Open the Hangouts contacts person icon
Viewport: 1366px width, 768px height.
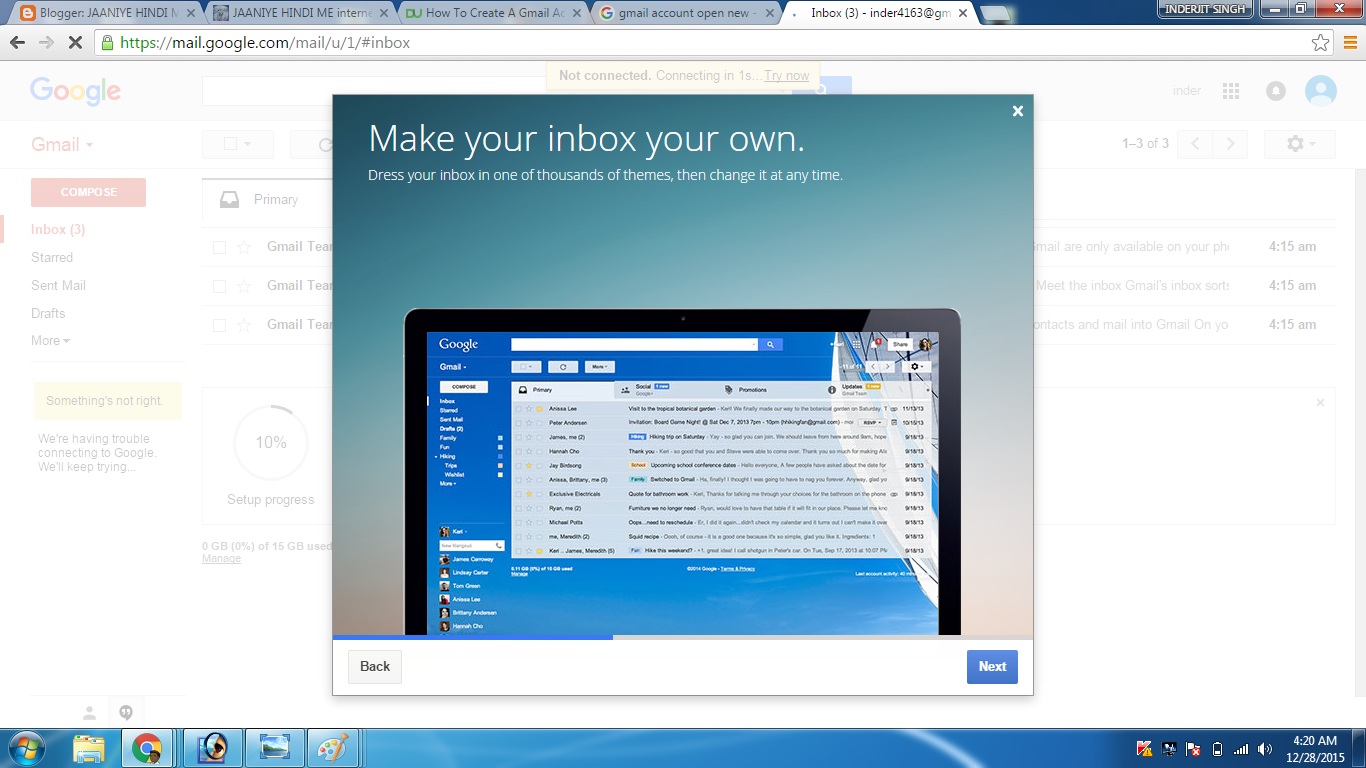[x=89, y=713]
